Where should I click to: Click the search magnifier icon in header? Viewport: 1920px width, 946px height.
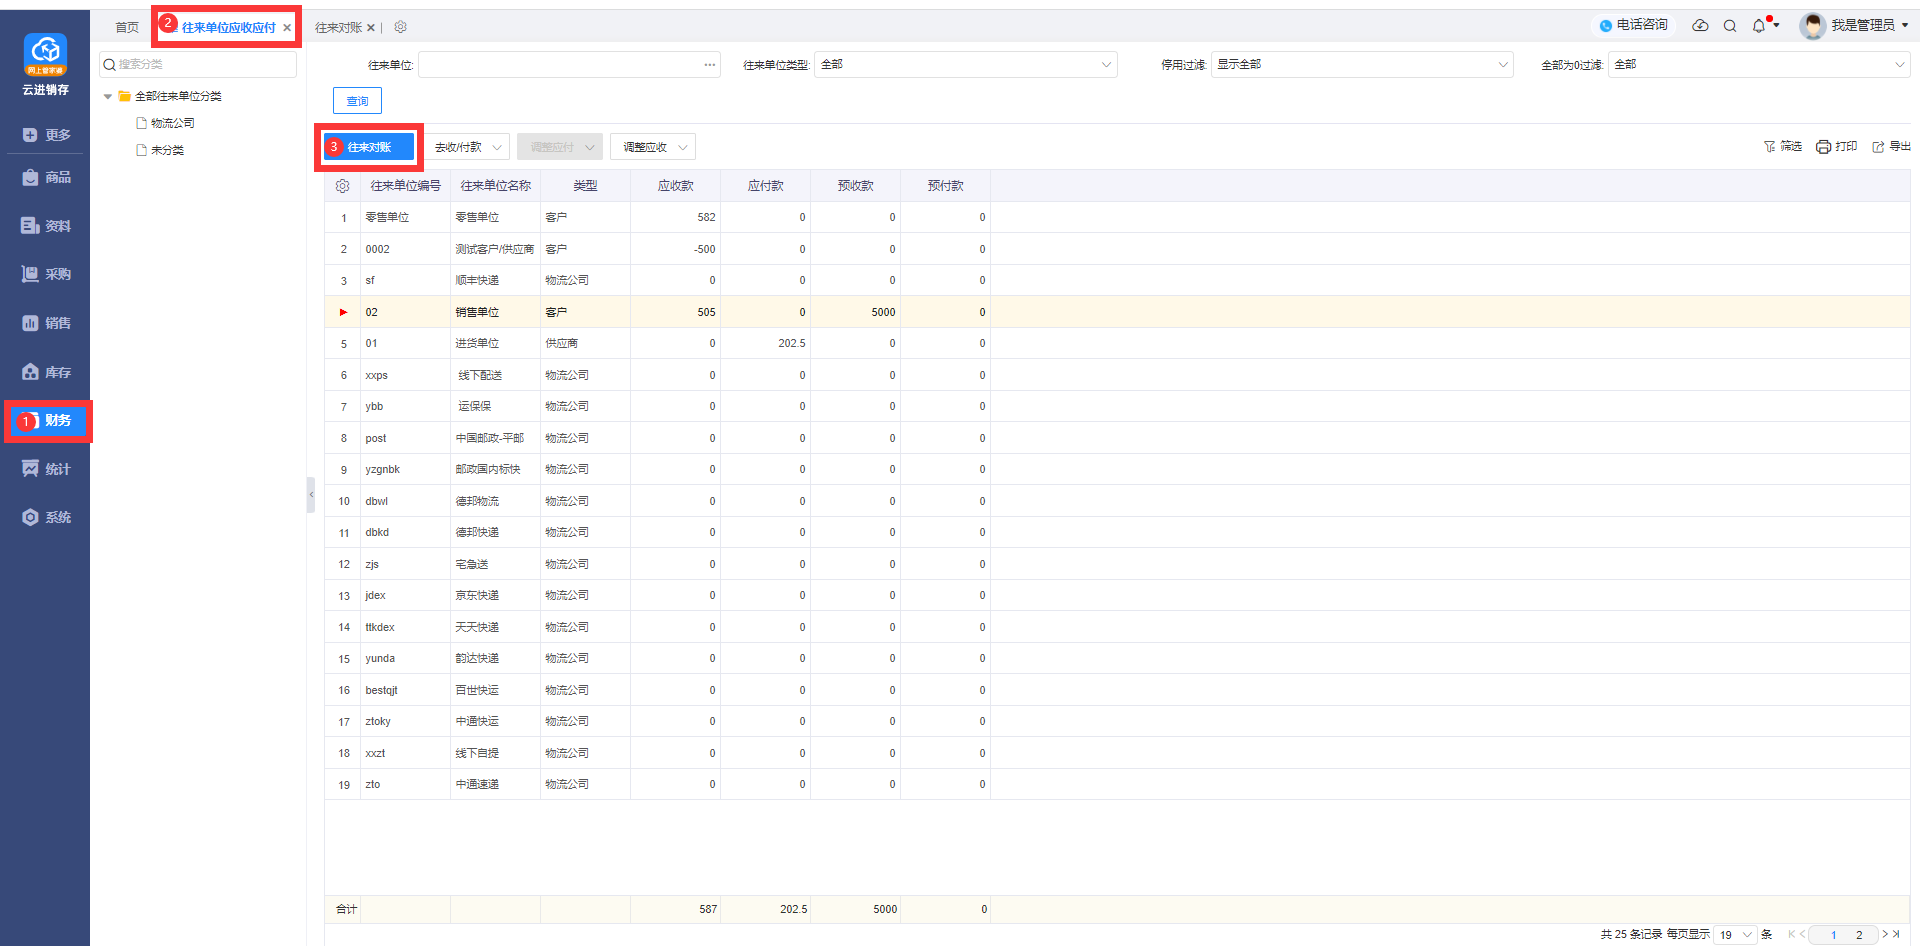[x=1730, y=26]
